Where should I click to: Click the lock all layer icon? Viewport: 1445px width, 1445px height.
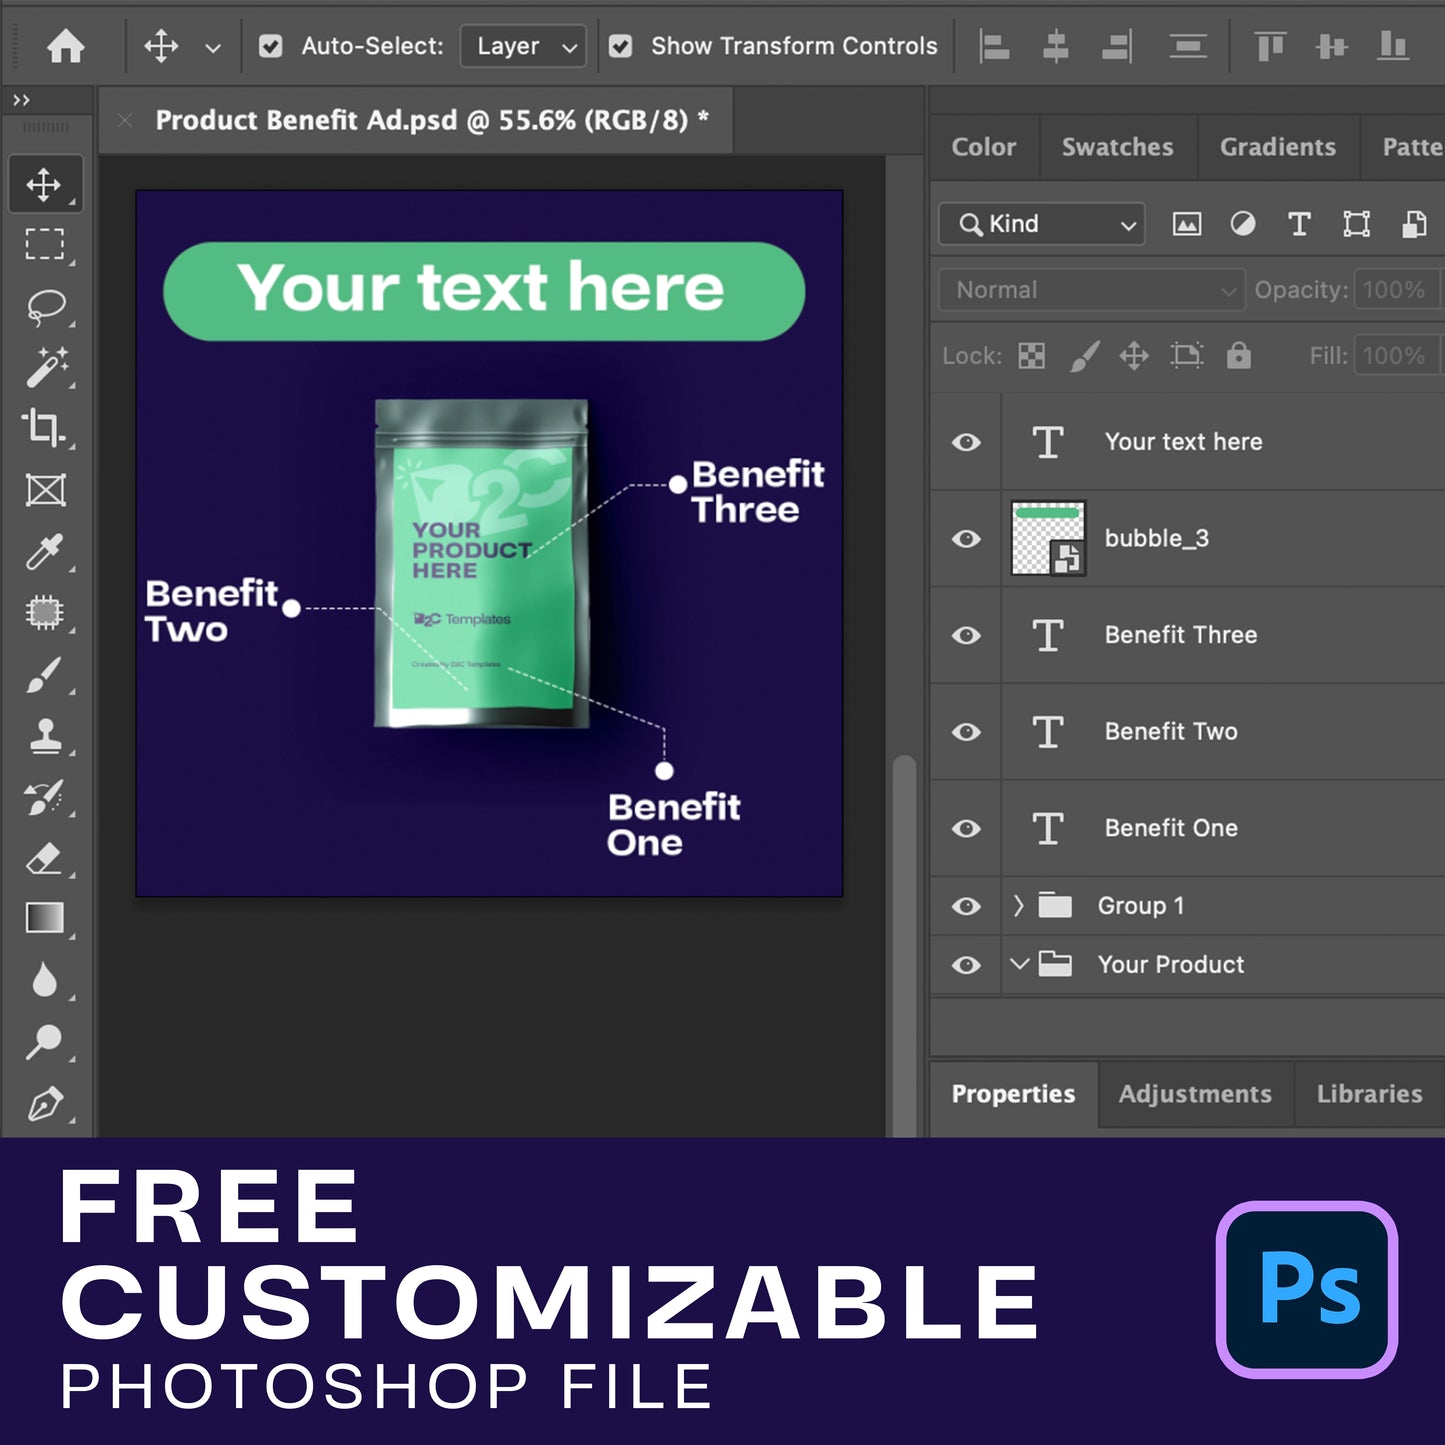tap(1238, 356)
